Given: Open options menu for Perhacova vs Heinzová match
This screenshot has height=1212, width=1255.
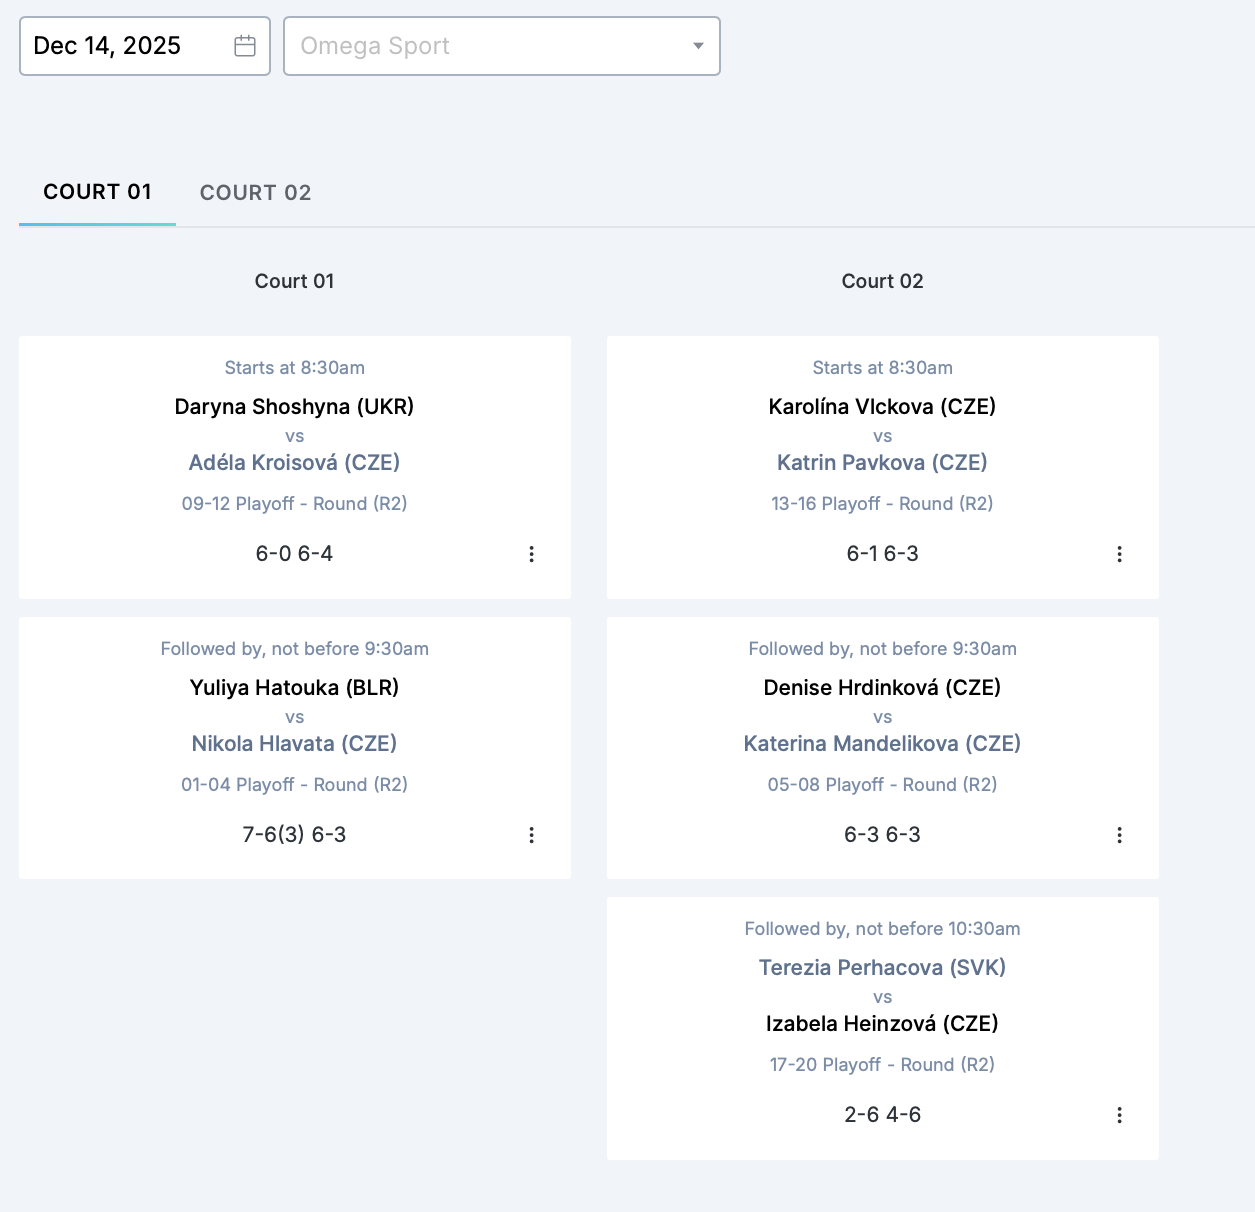Looking at the screenshot, I should (x=1119, y=1115).
